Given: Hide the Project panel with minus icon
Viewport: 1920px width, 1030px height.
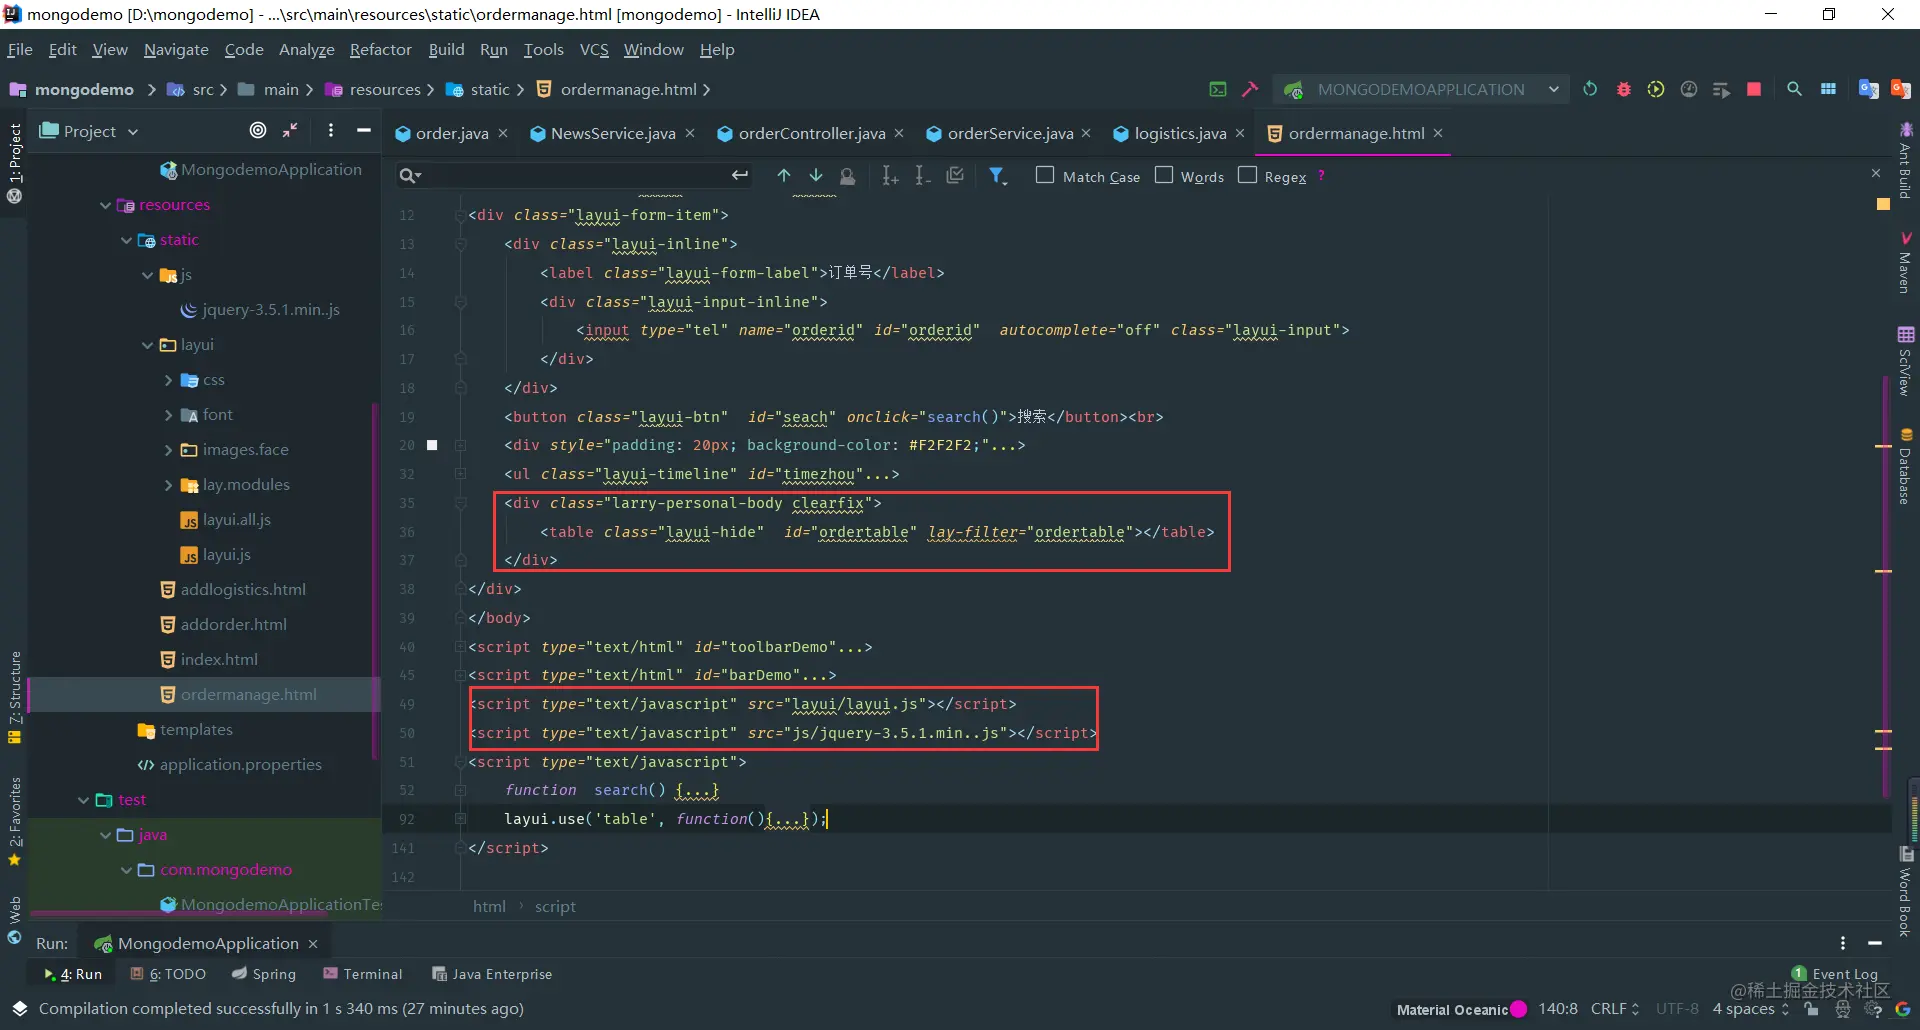Looking at the screenshot, I should [x=364, y=130].
